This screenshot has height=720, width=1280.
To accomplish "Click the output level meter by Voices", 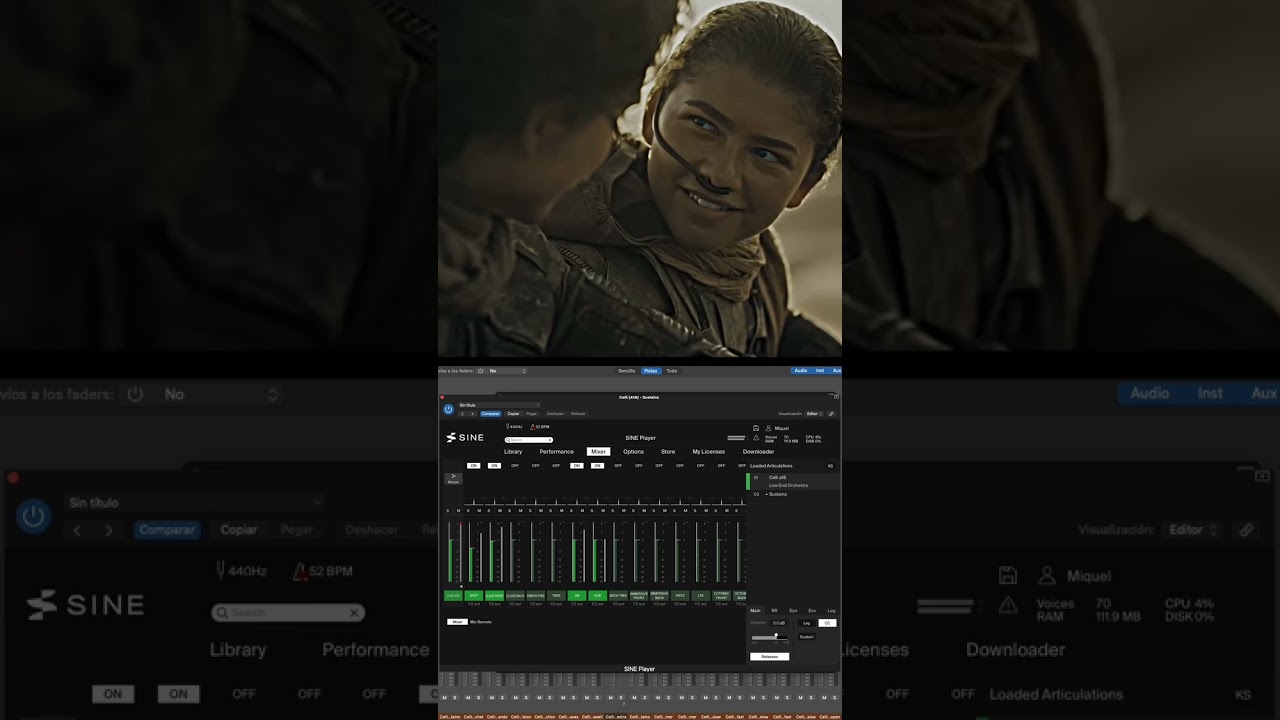I will [736, 438].
